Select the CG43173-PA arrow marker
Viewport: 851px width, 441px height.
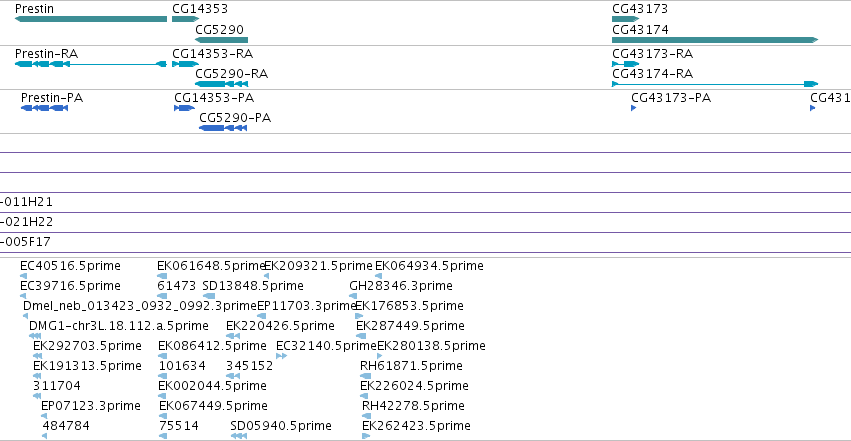tap(633, 108)
